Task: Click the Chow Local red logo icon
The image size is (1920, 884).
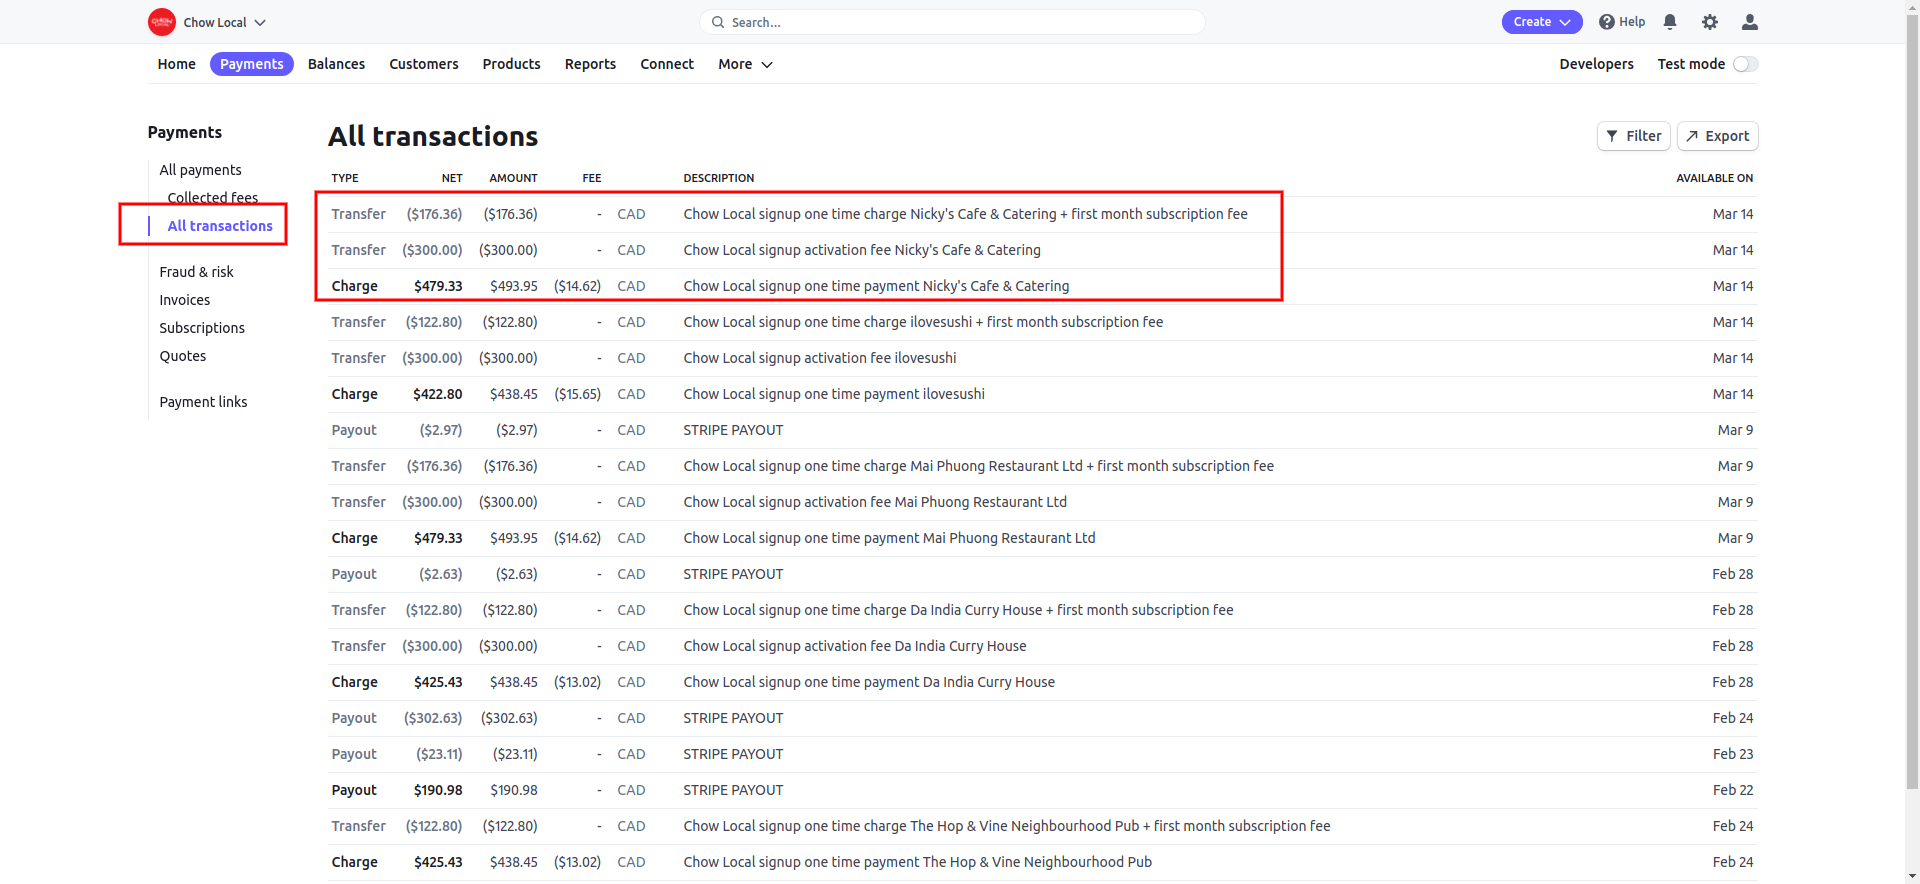Action: [161, 22]
